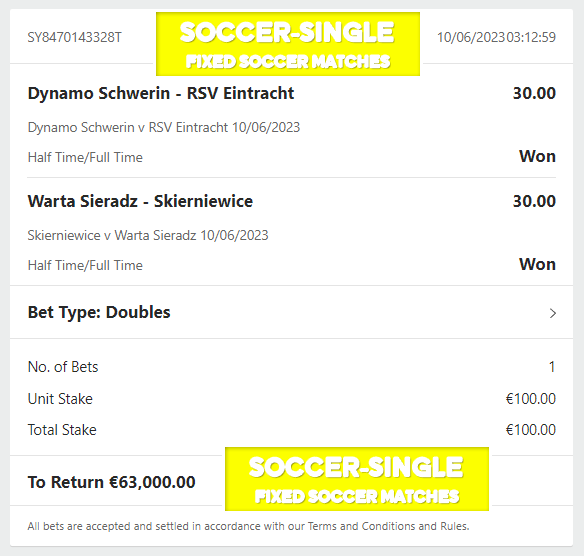The height and width of the screenshot is (556, 584).
Task: Open the Bet Type: Doubles row
Action: pyautogui.click(x=291, y=312)
